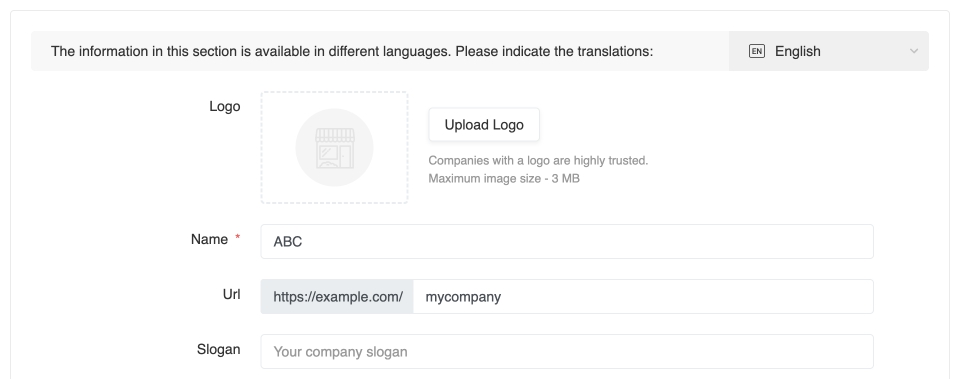Focus the Name field containing ABC
Image resolution: width=959 pixels, height=379 pixels.
(x=567, y=241)
